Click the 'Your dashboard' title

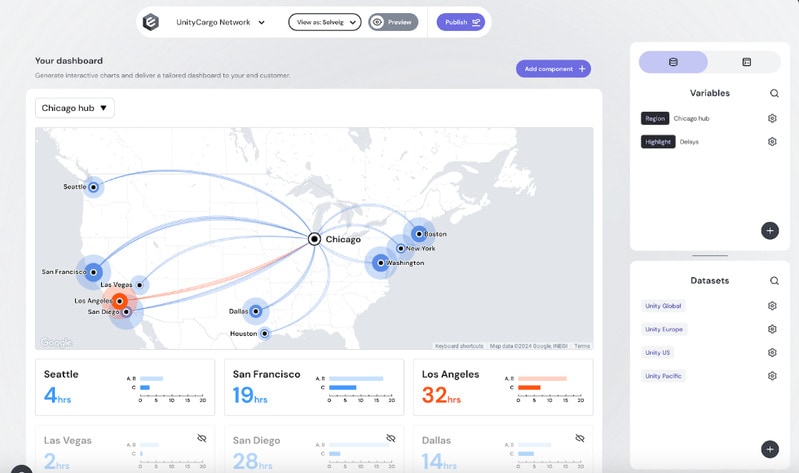click(x=69, y=61)
